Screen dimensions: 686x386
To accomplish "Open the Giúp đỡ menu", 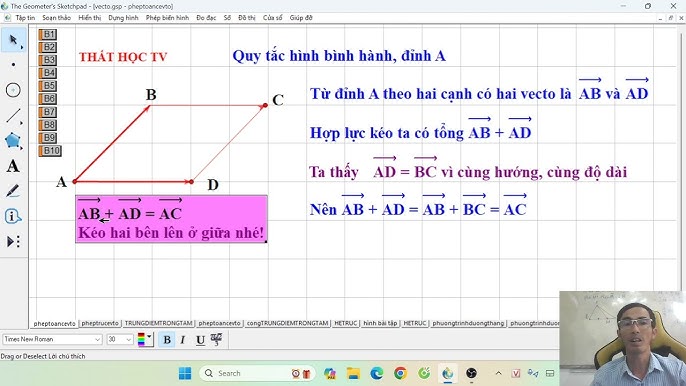I will point(301,18).
